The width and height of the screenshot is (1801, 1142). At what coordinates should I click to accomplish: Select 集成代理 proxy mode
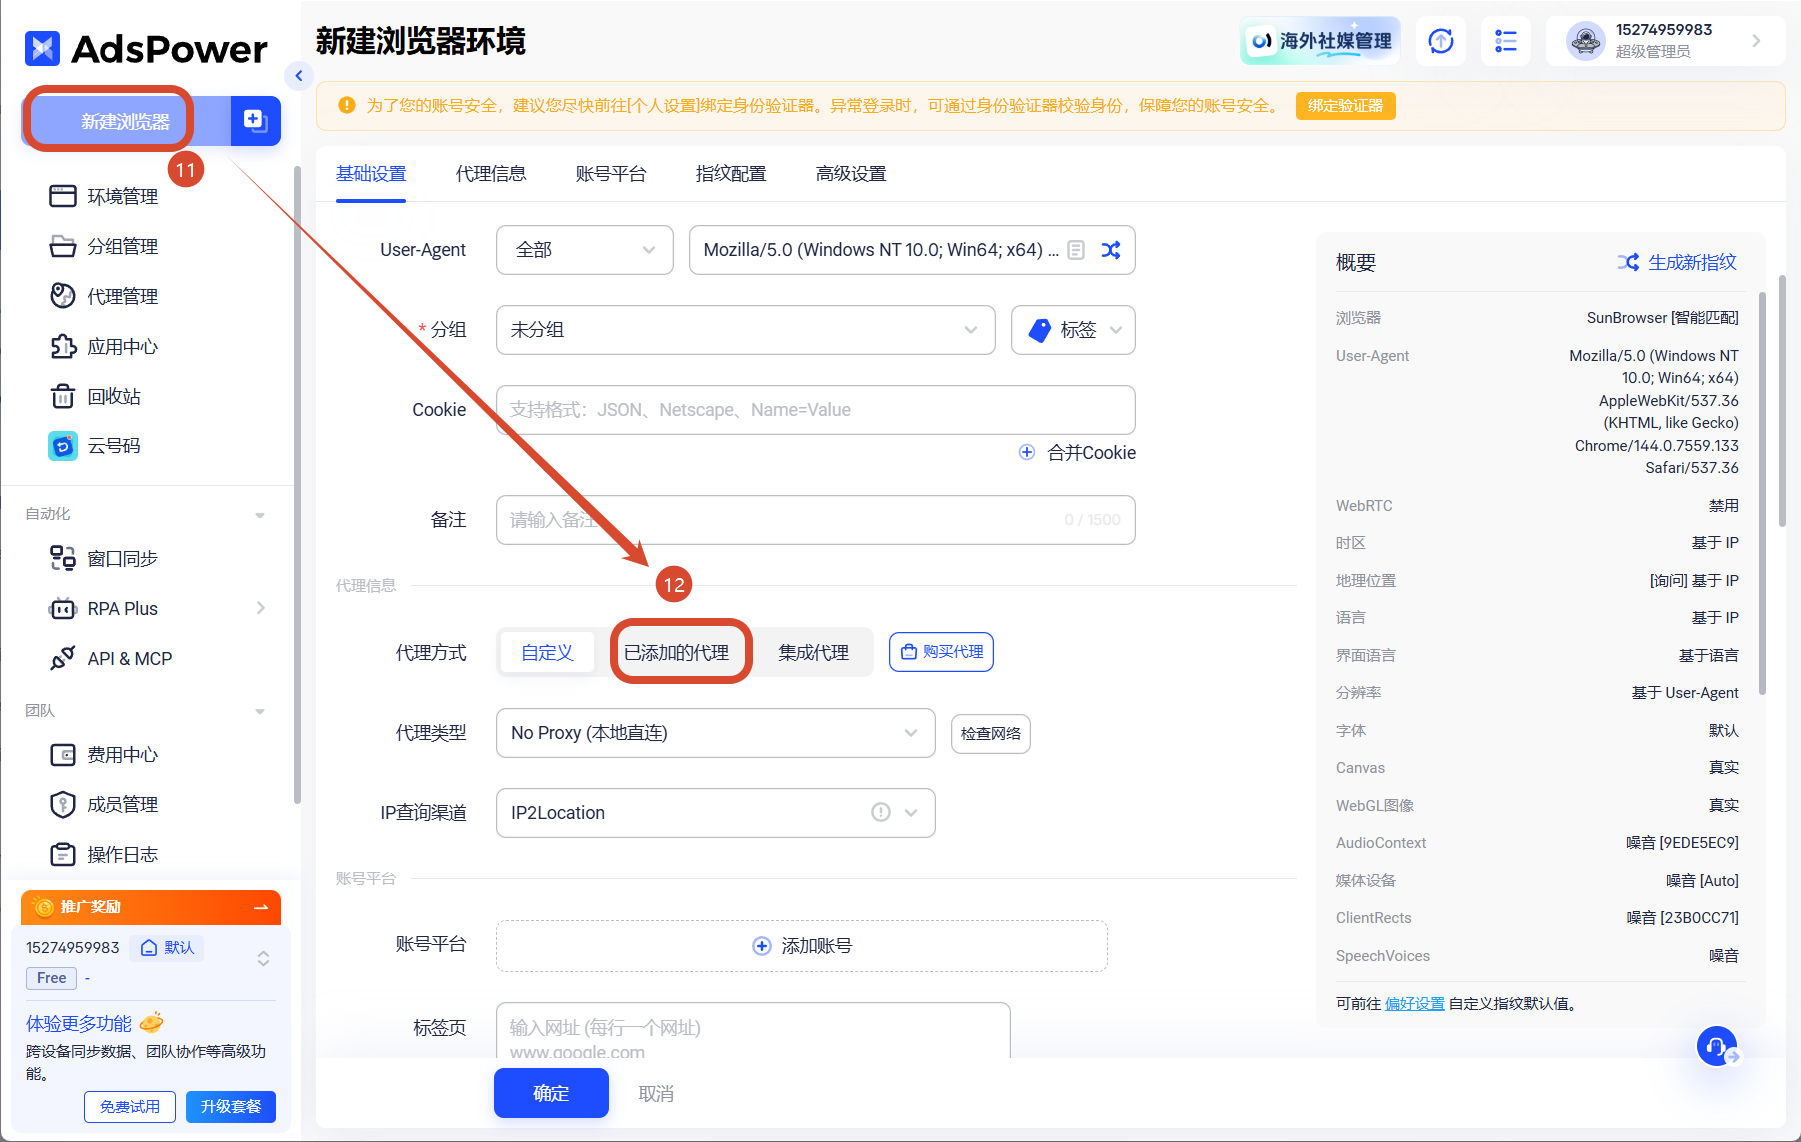pos(813,652)
